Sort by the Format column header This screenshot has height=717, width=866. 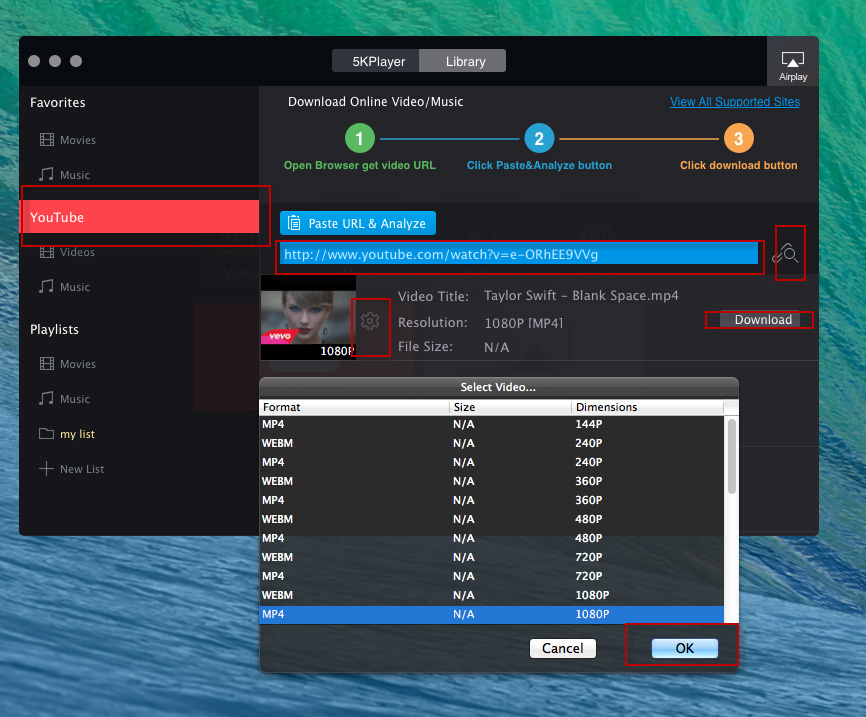(x=354, y=407)
